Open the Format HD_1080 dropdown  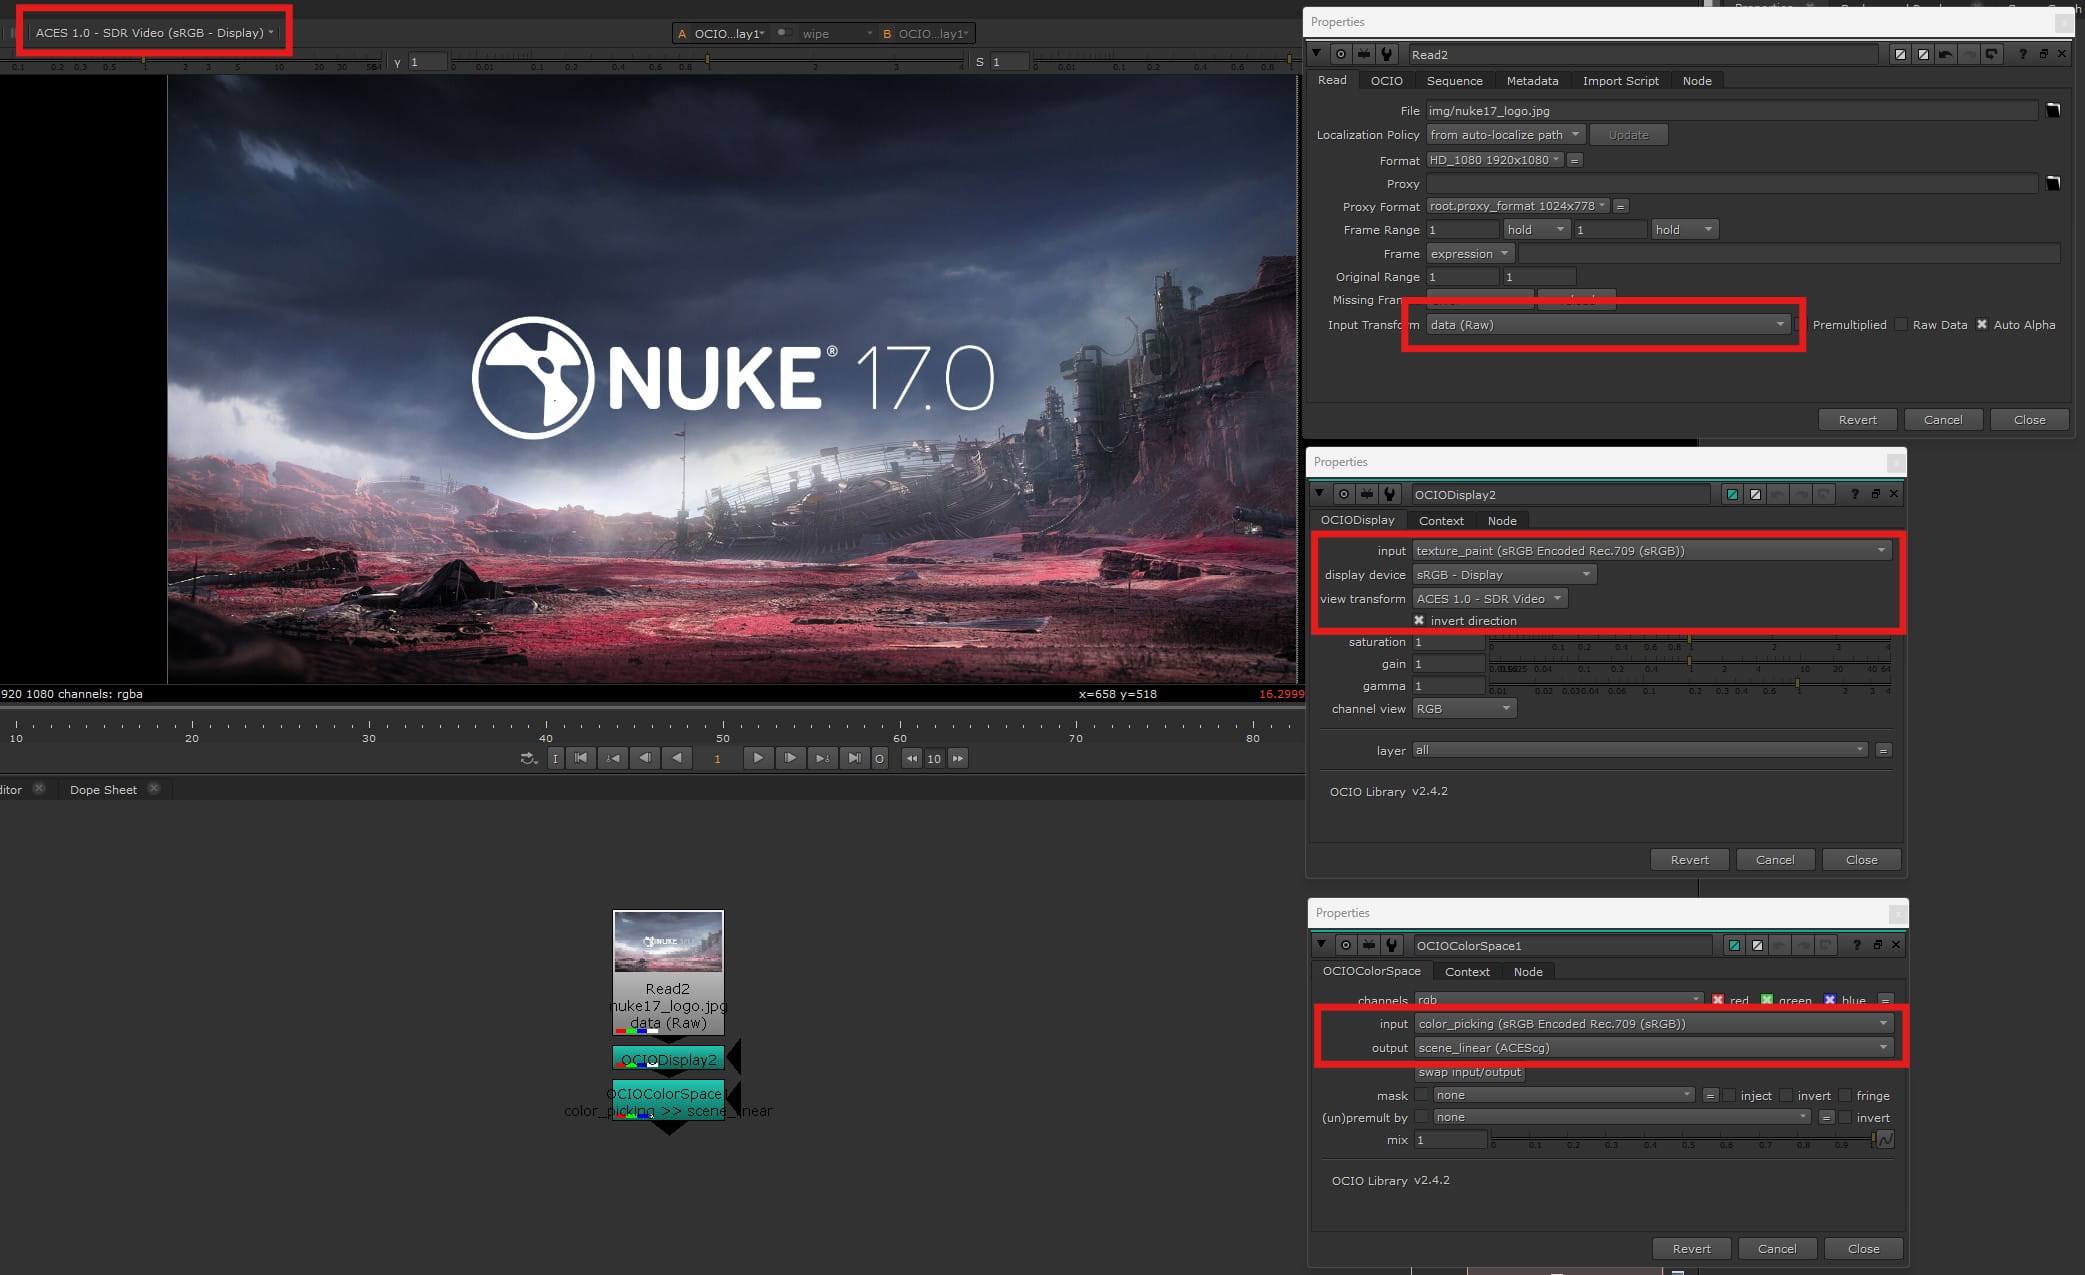click(x=1494, y=160)
